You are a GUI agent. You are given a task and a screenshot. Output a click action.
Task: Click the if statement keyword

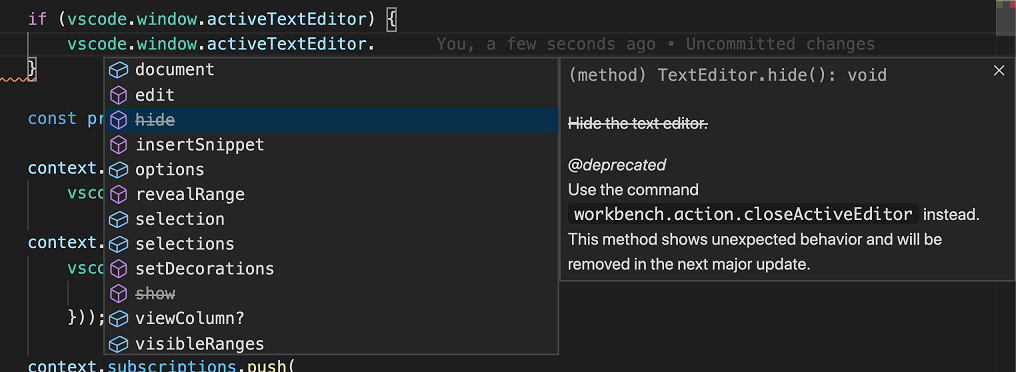38,19
